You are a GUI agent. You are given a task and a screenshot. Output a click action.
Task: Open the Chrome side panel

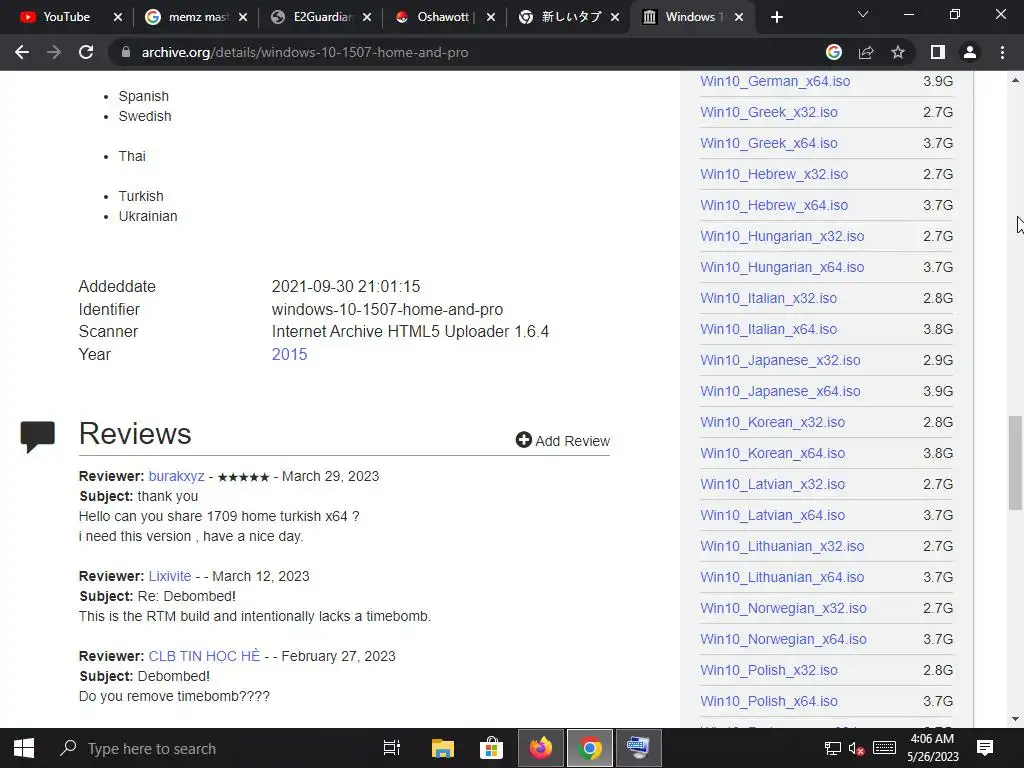(938, 52)
